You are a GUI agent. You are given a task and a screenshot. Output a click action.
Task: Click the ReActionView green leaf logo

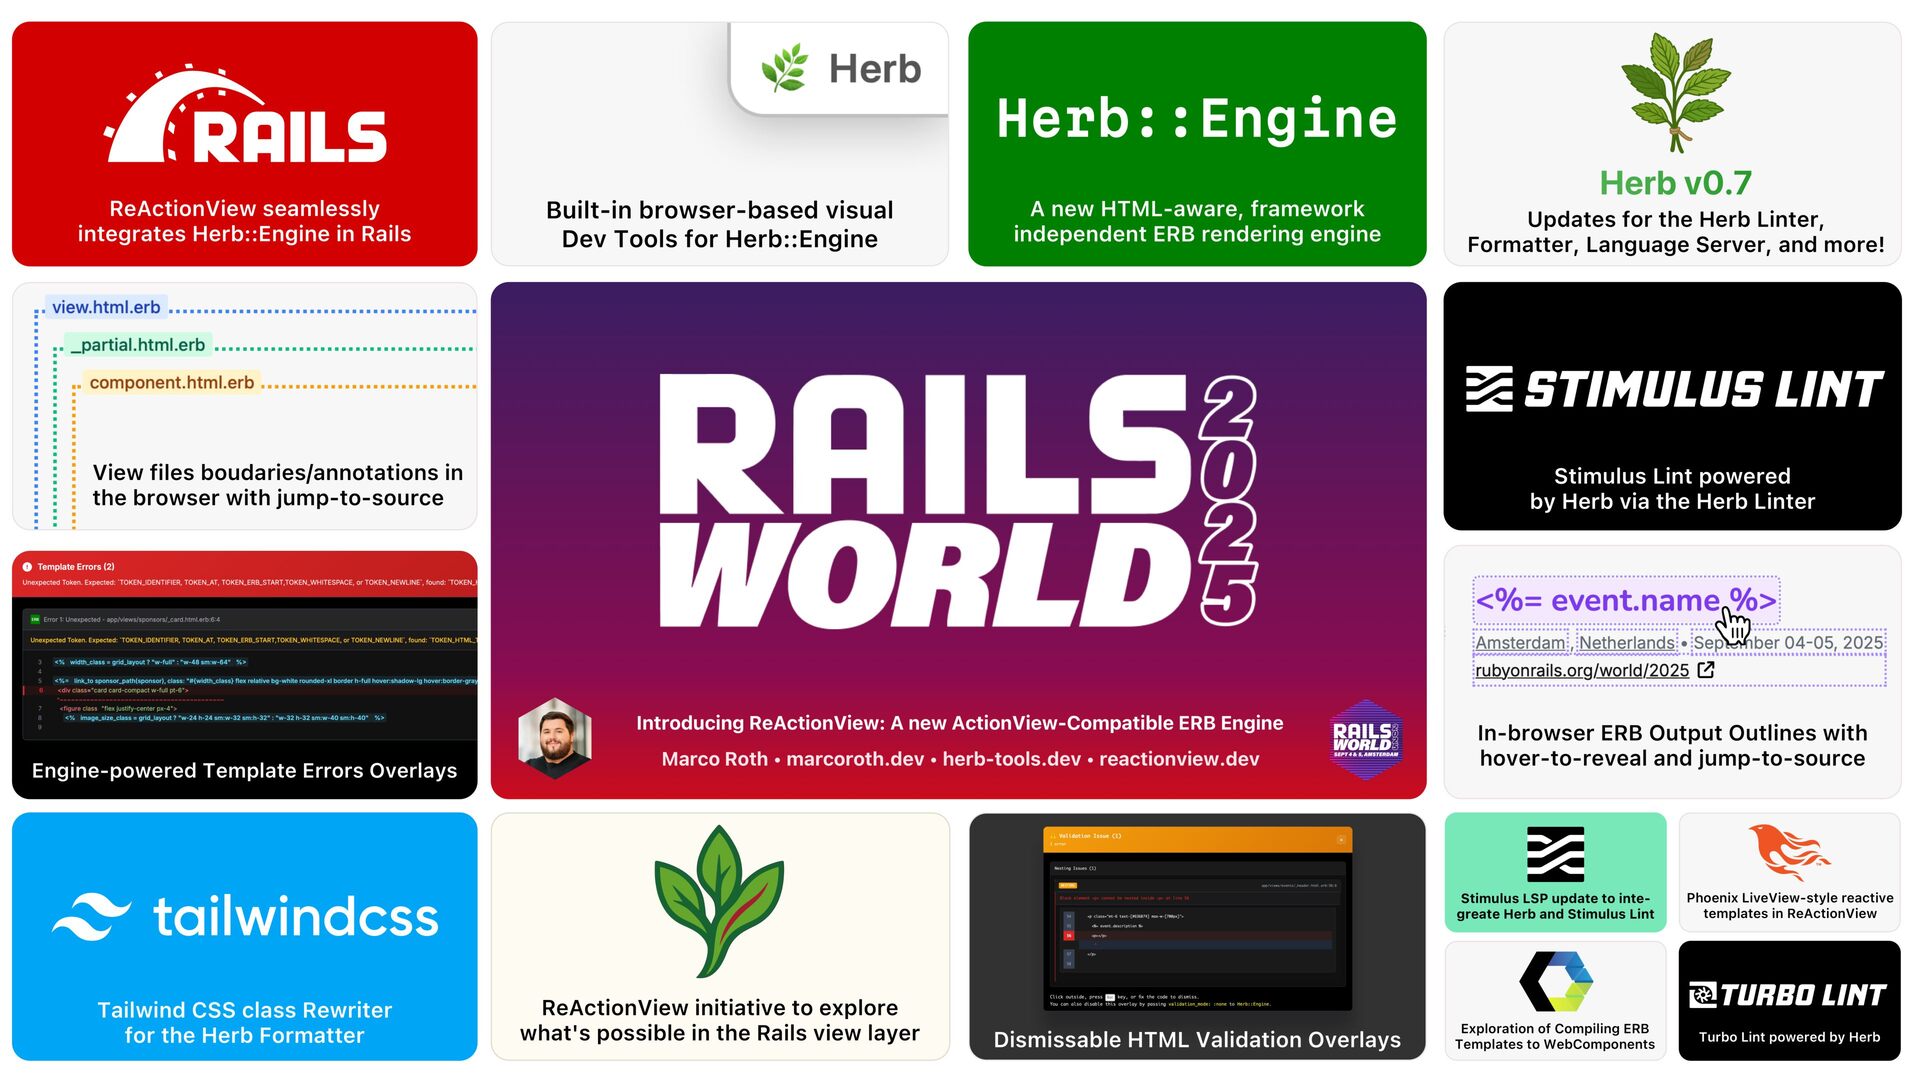(718, 902)
